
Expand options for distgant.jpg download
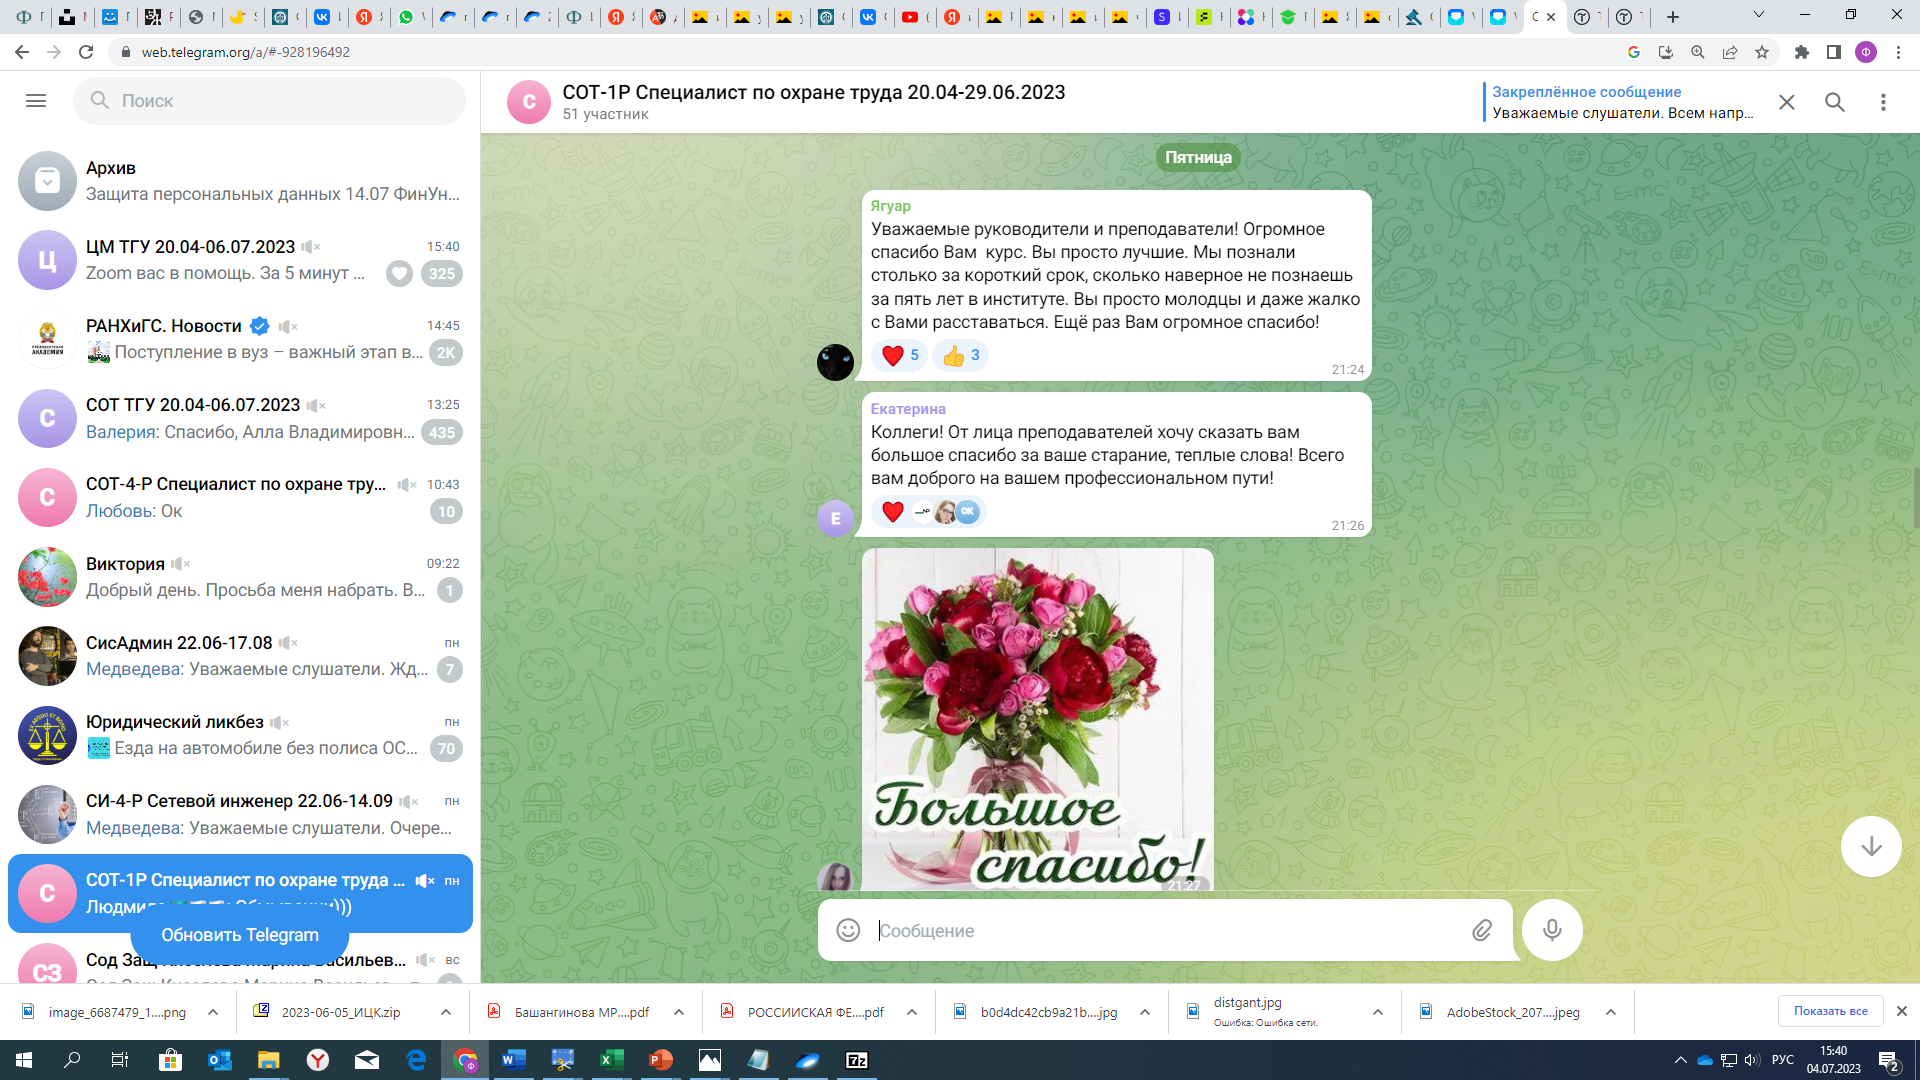tap(1378, 1012)
